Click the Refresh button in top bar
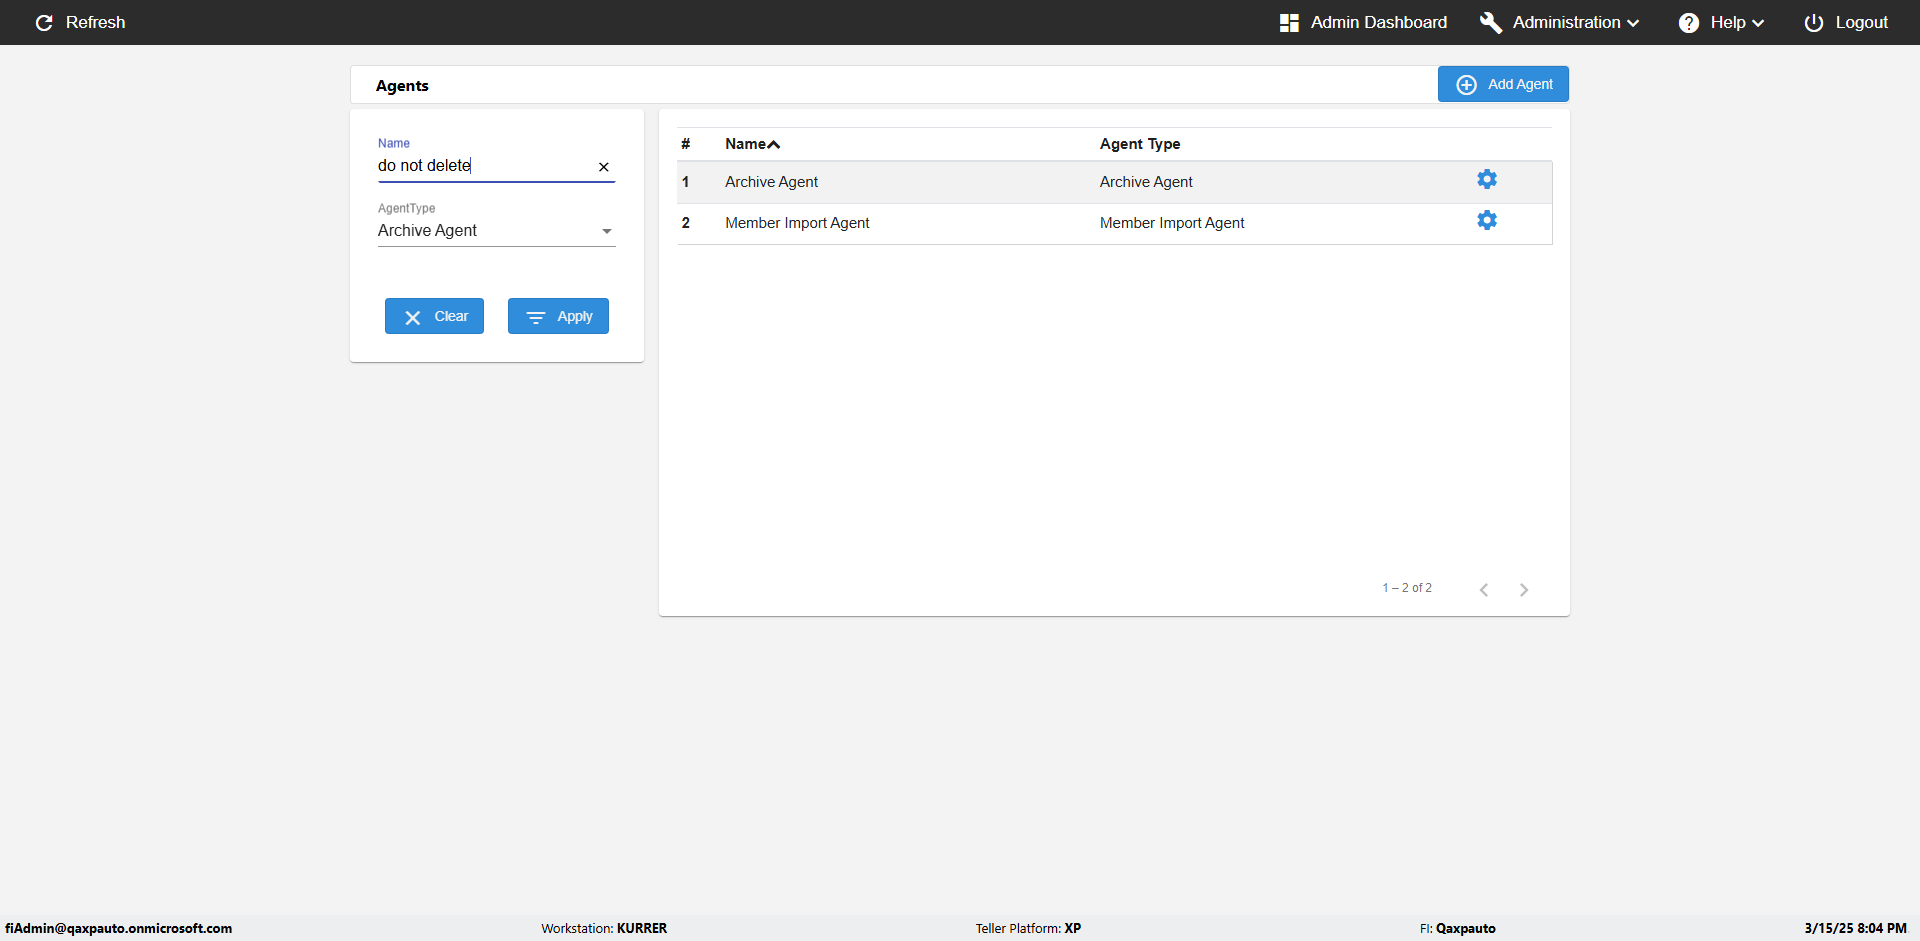The height and width of the screenshot is (941, 1920). [80, 22]
